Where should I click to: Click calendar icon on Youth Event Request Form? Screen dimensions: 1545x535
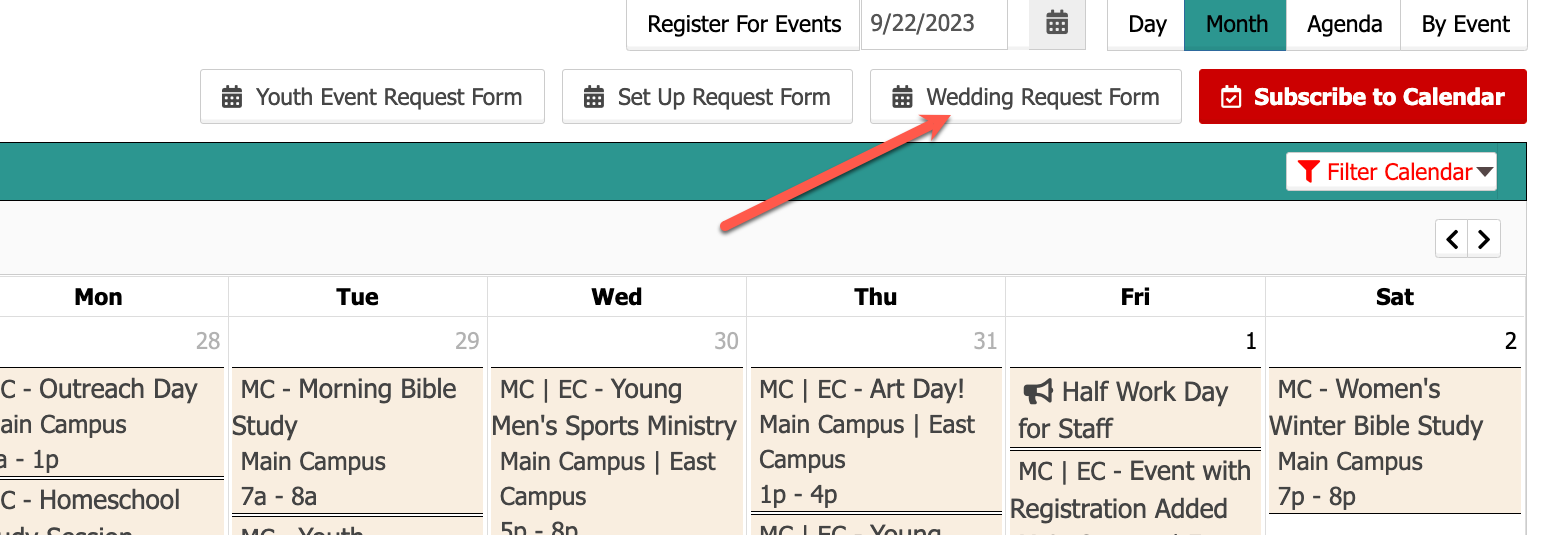[232, 97]
